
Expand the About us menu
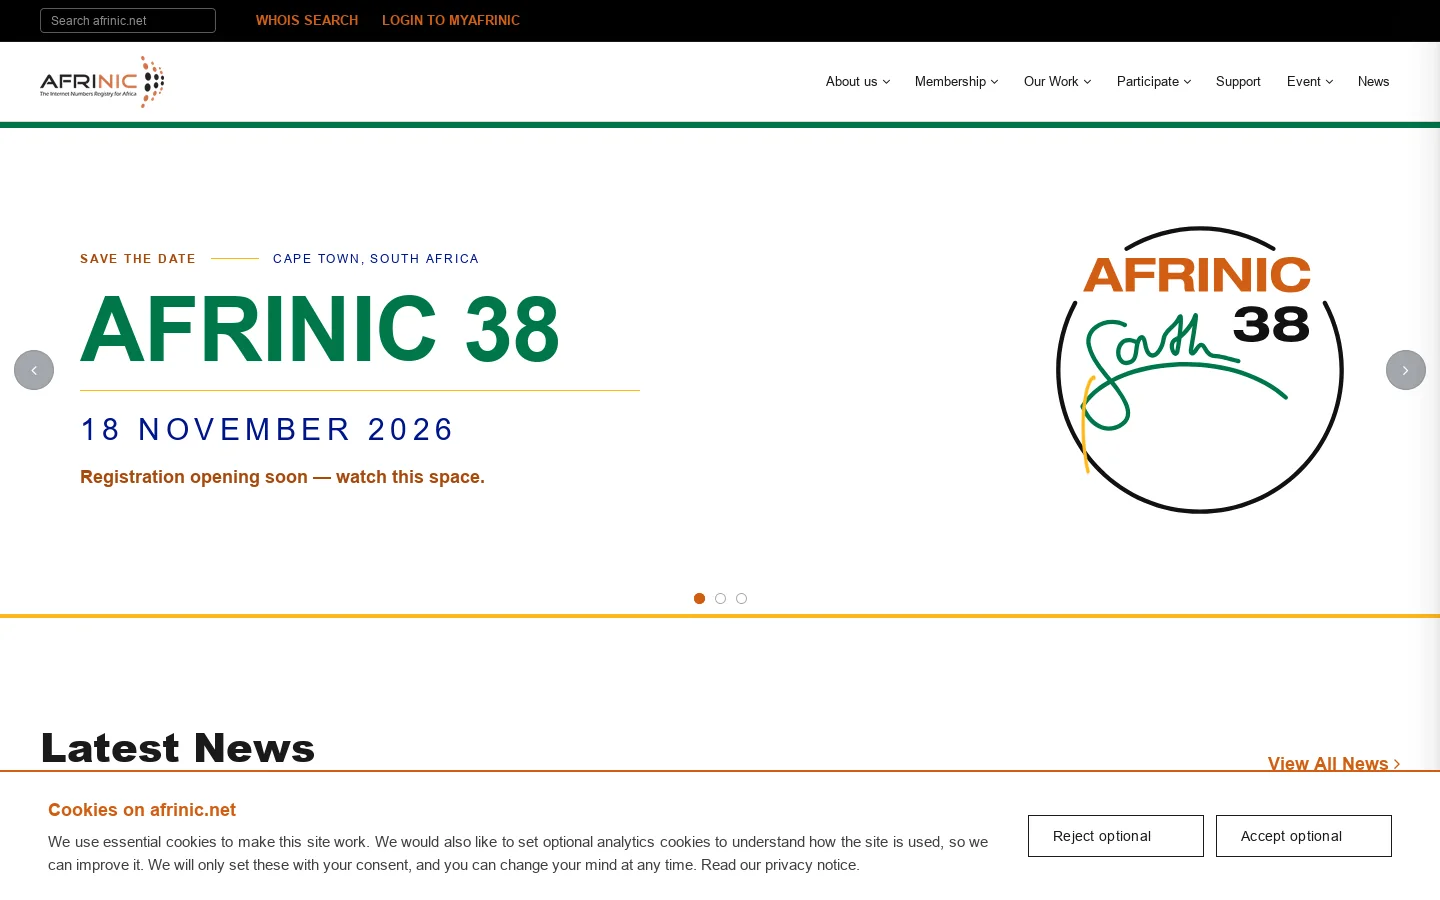pyautogui.click(x=858, y=82)
